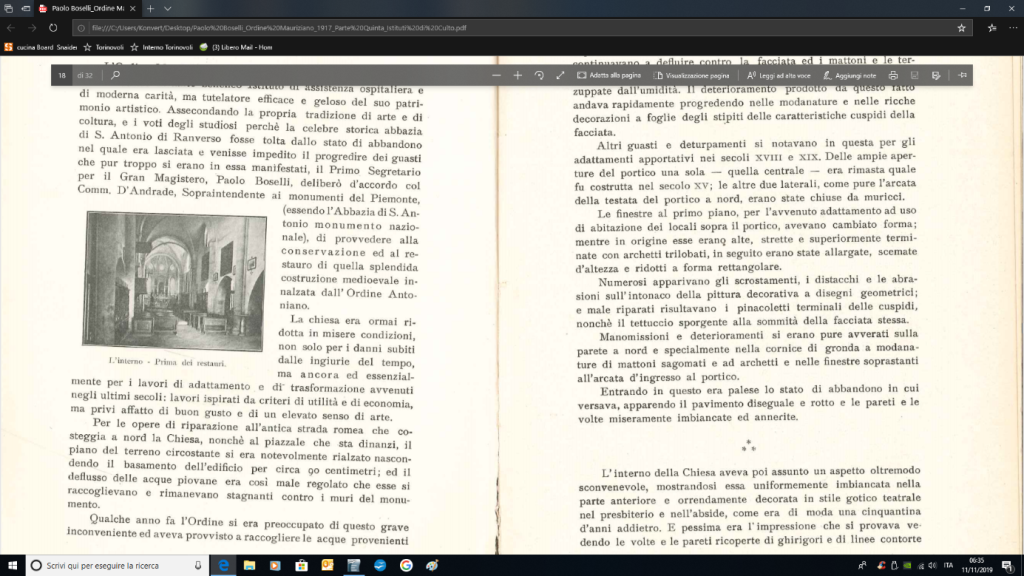The height and width of the screenshot is (576, 1024).
Task: Open Microsoft Store from the taskbar
Action: click(x=301, y=566)
